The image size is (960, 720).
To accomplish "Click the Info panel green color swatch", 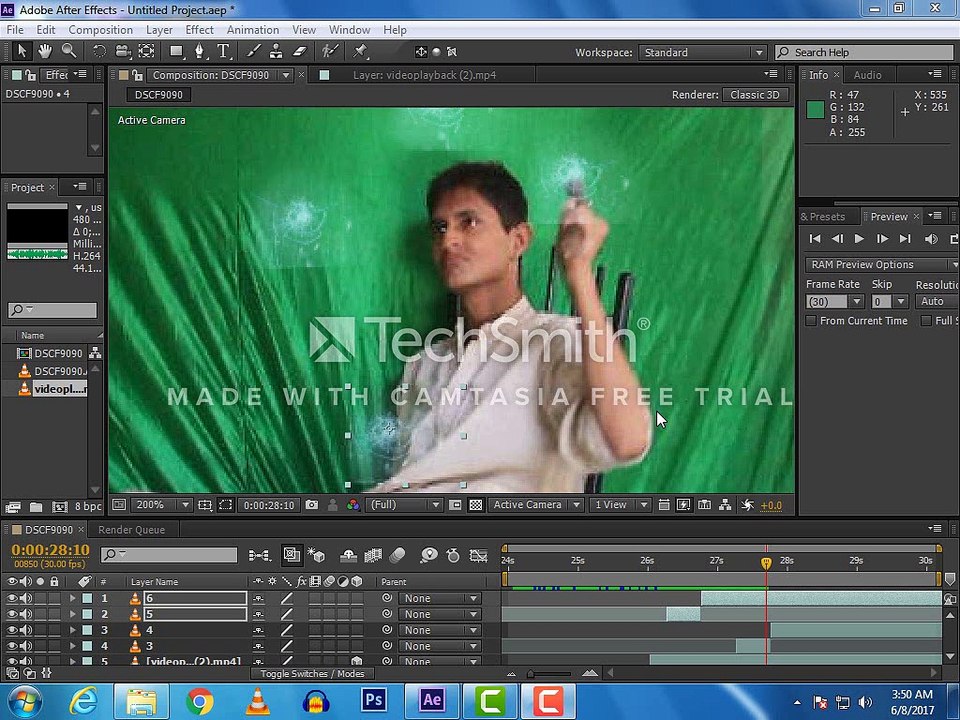I will [816, 110].
